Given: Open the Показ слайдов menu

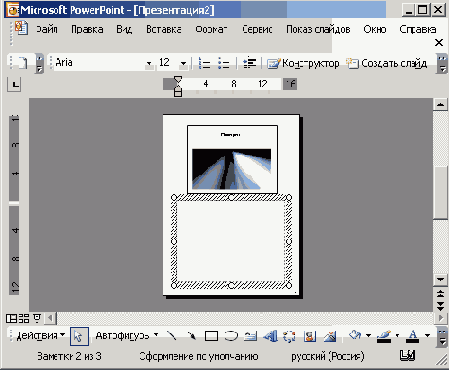Looking at the screenshot, I should coord(318,29).
